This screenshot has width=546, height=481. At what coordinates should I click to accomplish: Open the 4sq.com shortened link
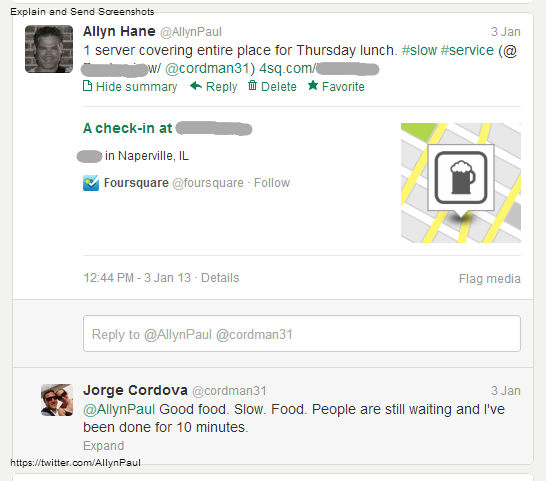click(319, 69)
